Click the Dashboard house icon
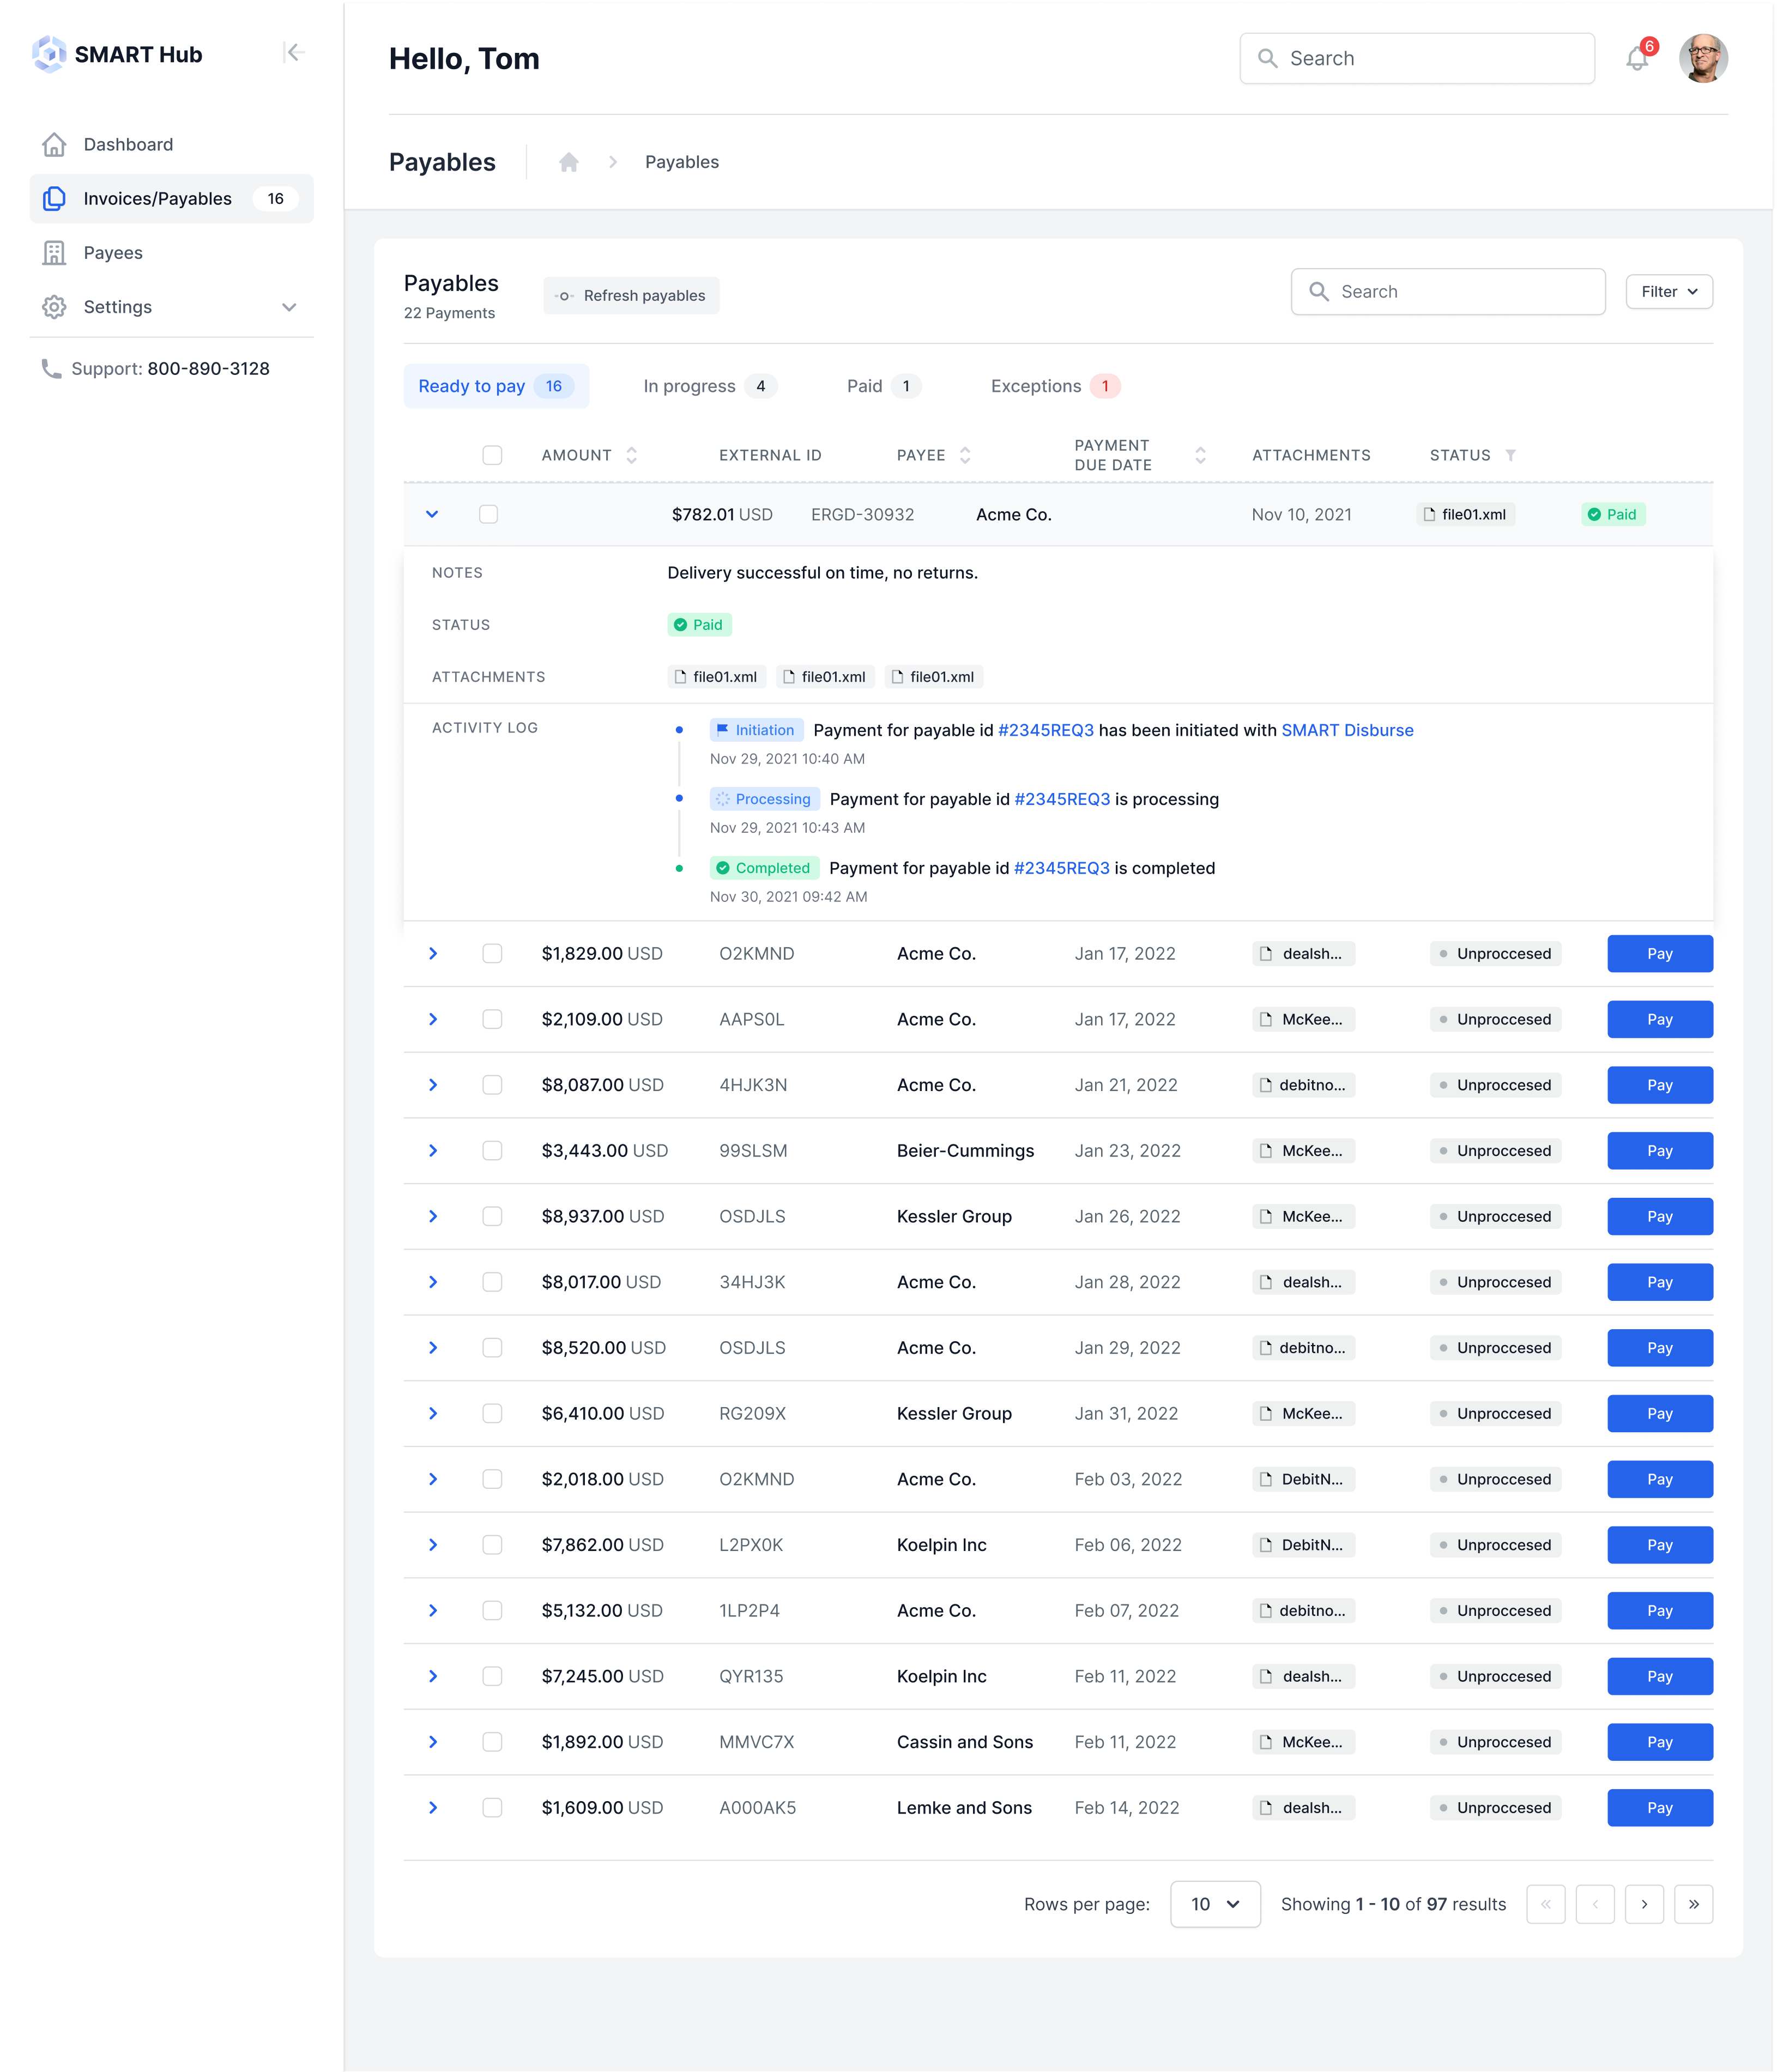The height and width of the screenshot is (2072, 1777). pyautogui.click(x=55, y=145)
